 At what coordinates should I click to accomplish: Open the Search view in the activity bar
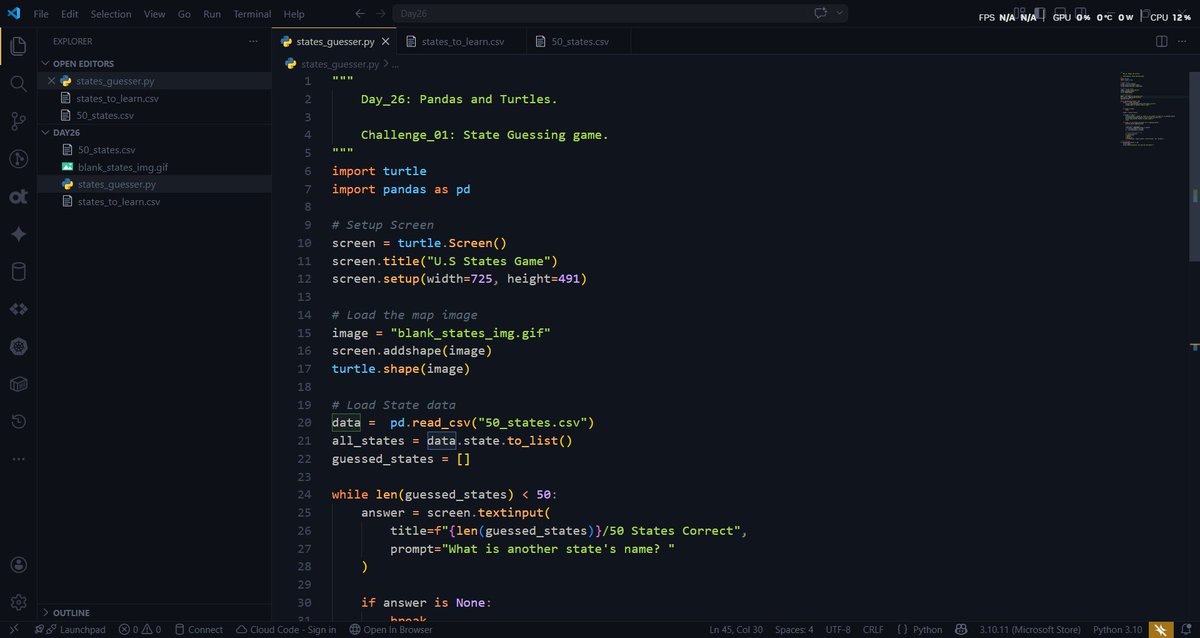[18, 83]
